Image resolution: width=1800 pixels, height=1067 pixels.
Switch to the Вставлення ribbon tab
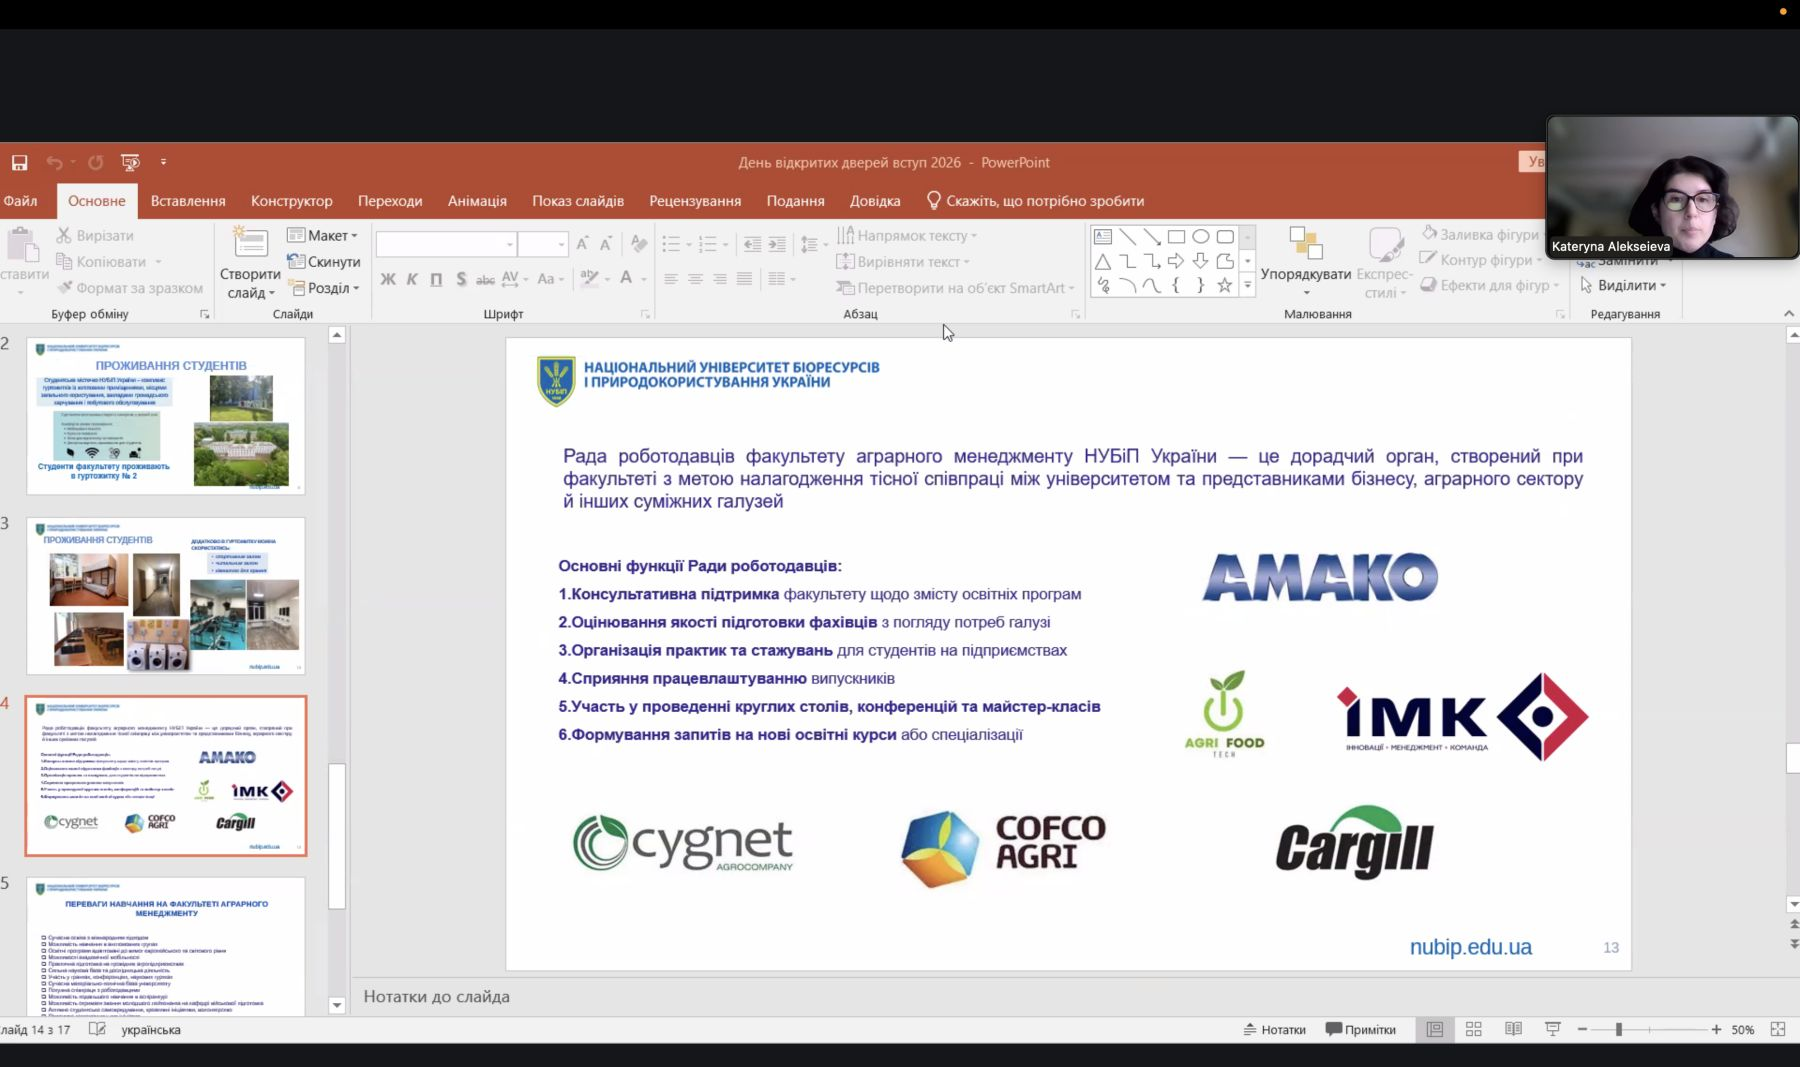pos(188,201)
